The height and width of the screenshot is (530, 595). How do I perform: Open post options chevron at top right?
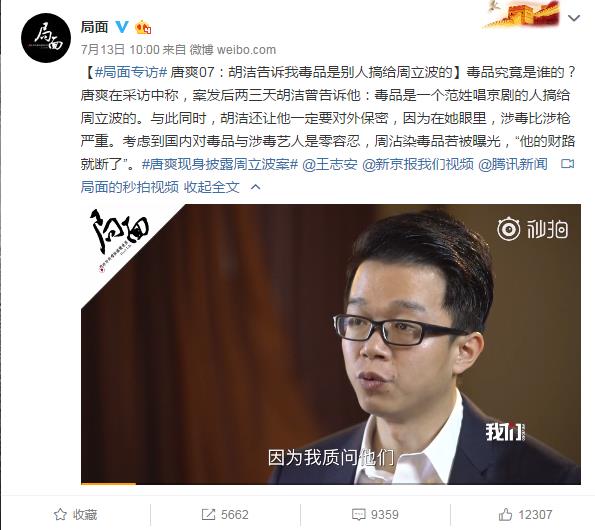click(x=574, y=18)
